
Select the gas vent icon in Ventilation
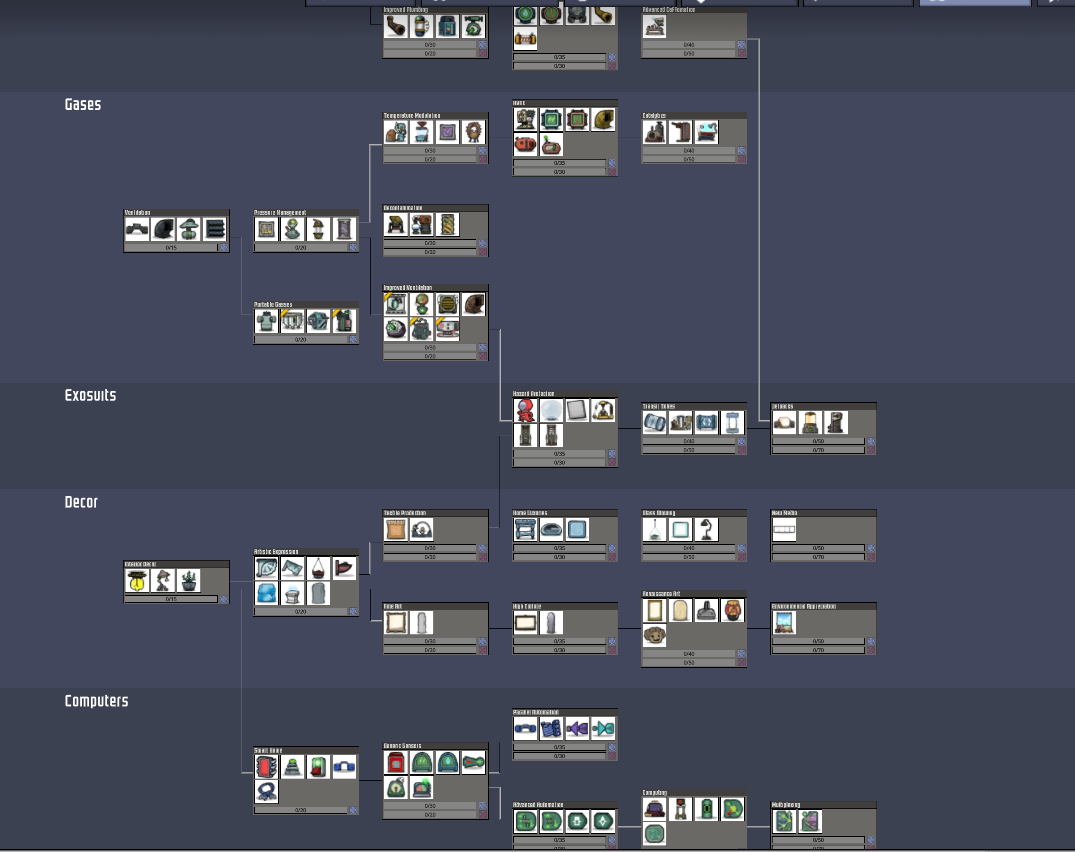tap(189, 230)
